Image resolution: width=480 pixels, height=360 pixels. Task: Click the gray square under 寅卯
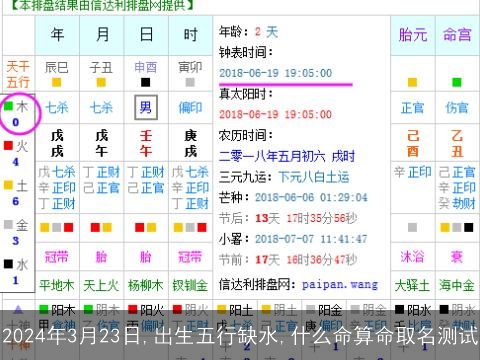click(190, 82)
